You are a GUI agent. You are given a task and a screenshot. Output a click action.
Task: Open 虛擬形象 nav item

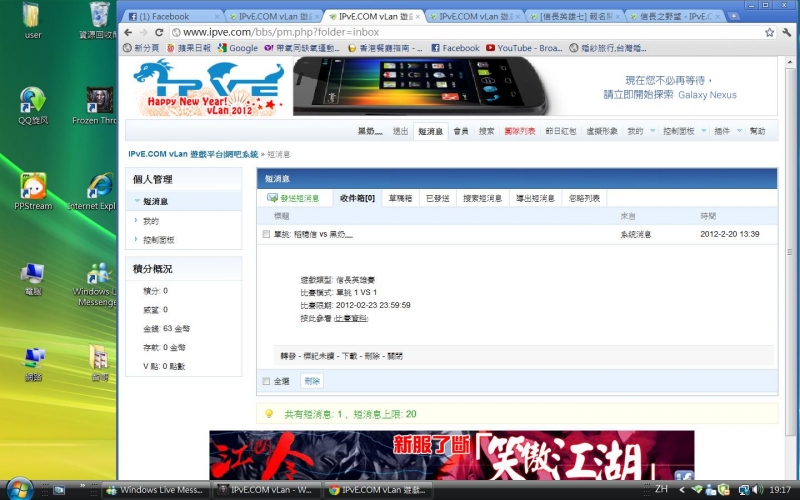point(602,131)
